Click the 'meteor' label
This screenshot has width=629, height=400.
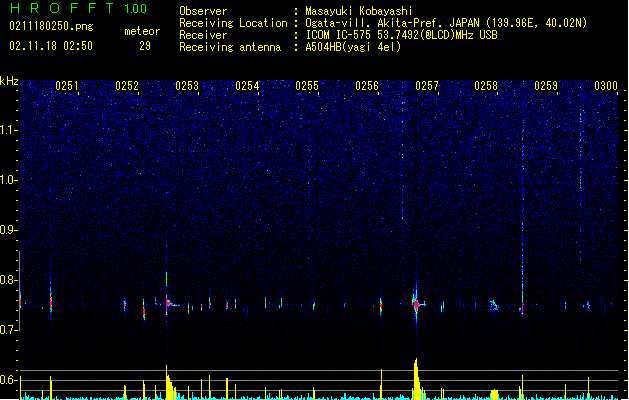(x=142, y=31)
